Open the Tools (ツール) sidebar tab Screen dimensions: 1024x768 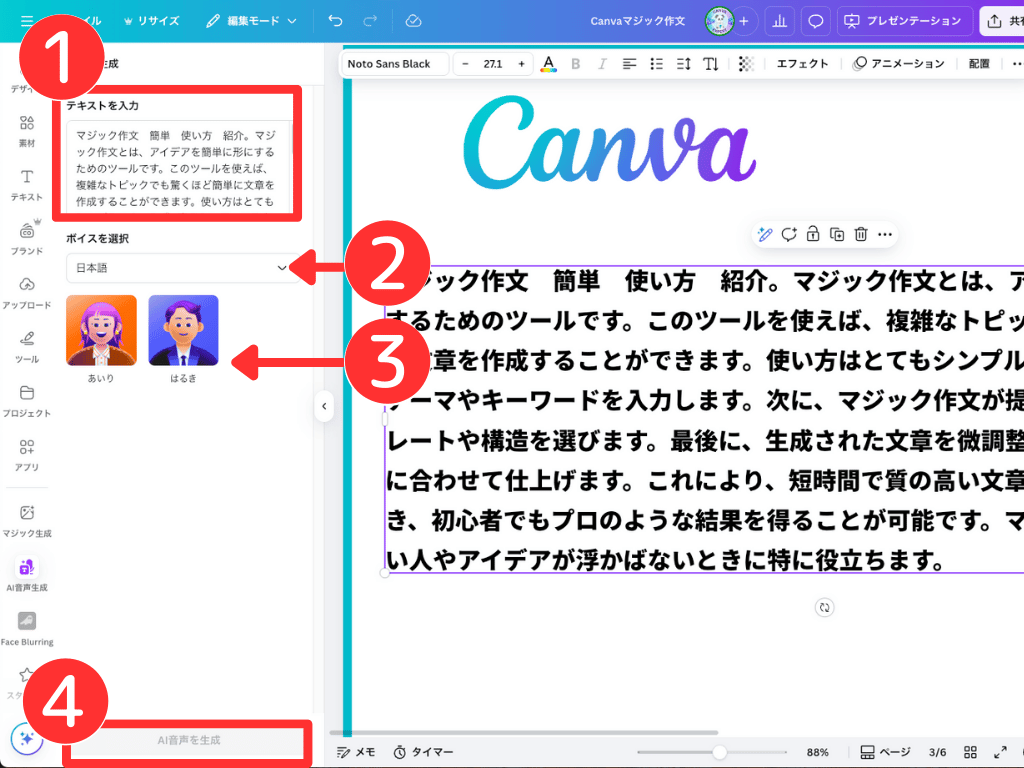(27, 347)
